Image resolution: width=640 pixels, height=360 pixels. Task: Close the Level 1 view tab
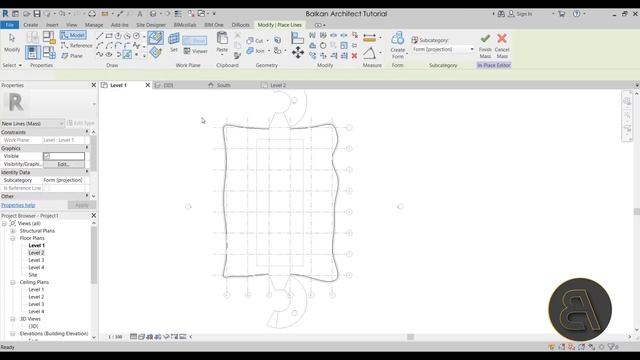point(148,85)
